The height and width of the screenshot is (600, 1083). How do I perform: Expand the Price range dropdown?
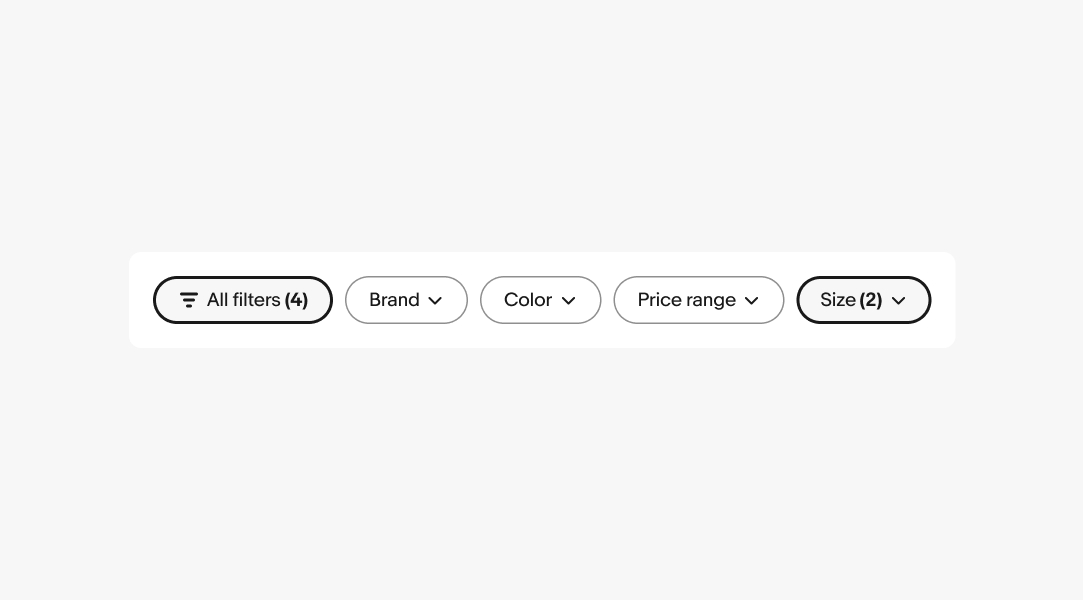[698, 300]
